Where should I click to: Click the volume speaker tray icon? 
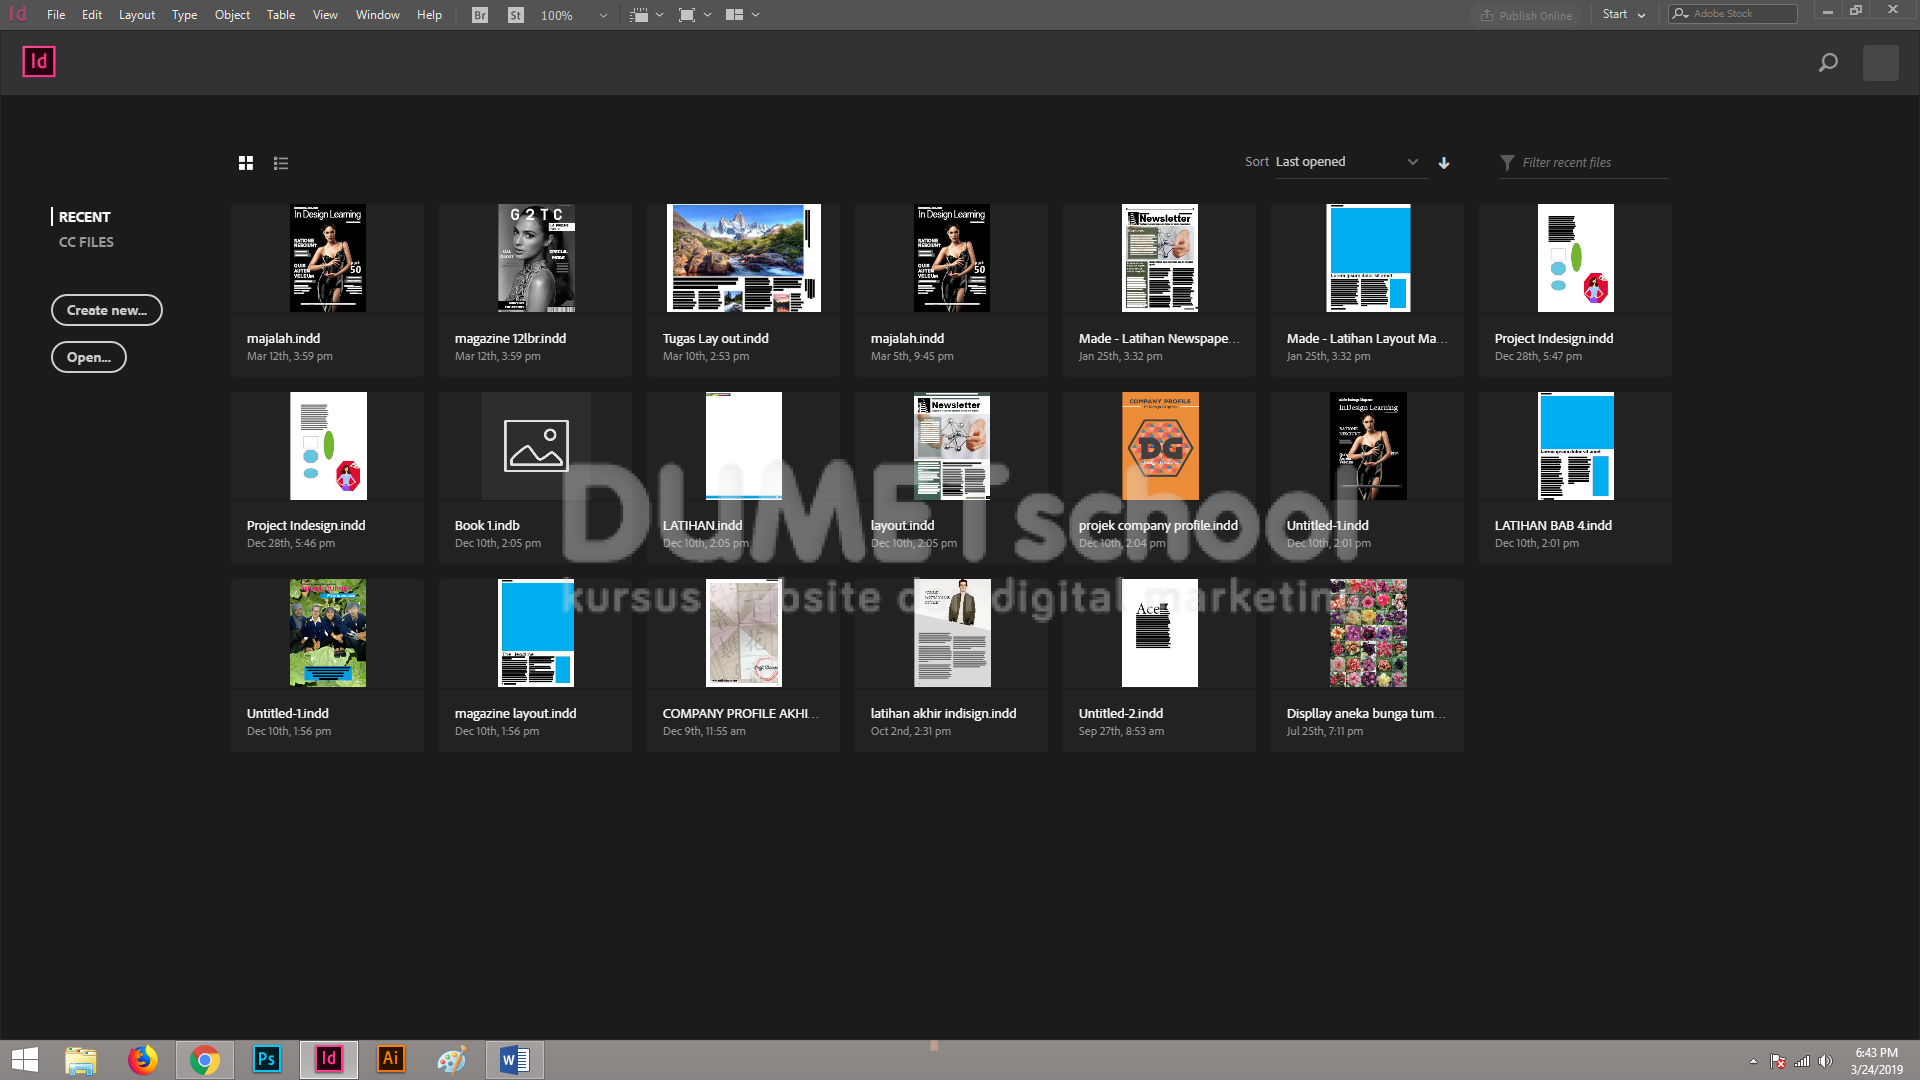[x=1825, y=1061]
